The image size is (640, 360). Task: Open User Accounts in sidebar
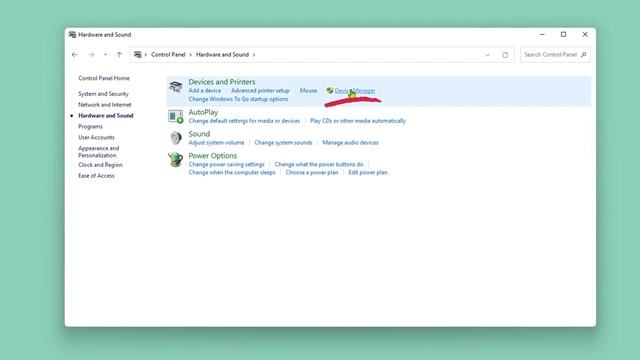click(x=96, y=138)
